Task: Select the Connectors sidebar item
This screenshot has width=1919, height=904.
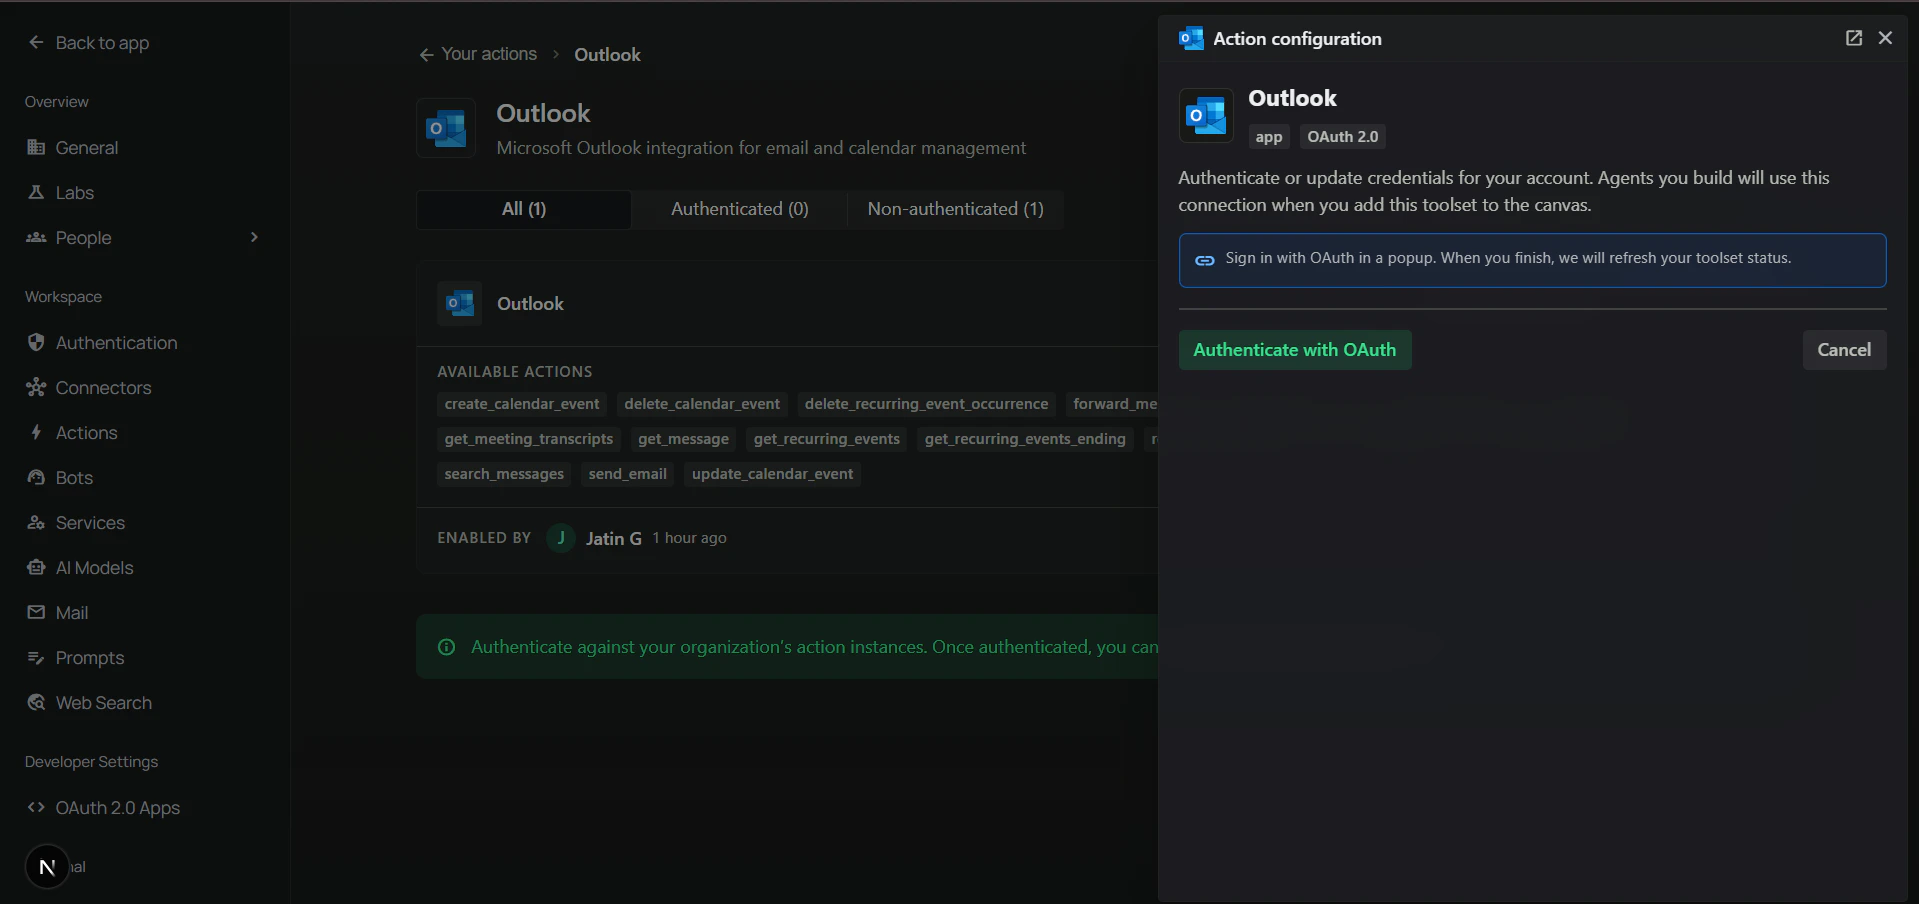Action: tap(103, 387)
